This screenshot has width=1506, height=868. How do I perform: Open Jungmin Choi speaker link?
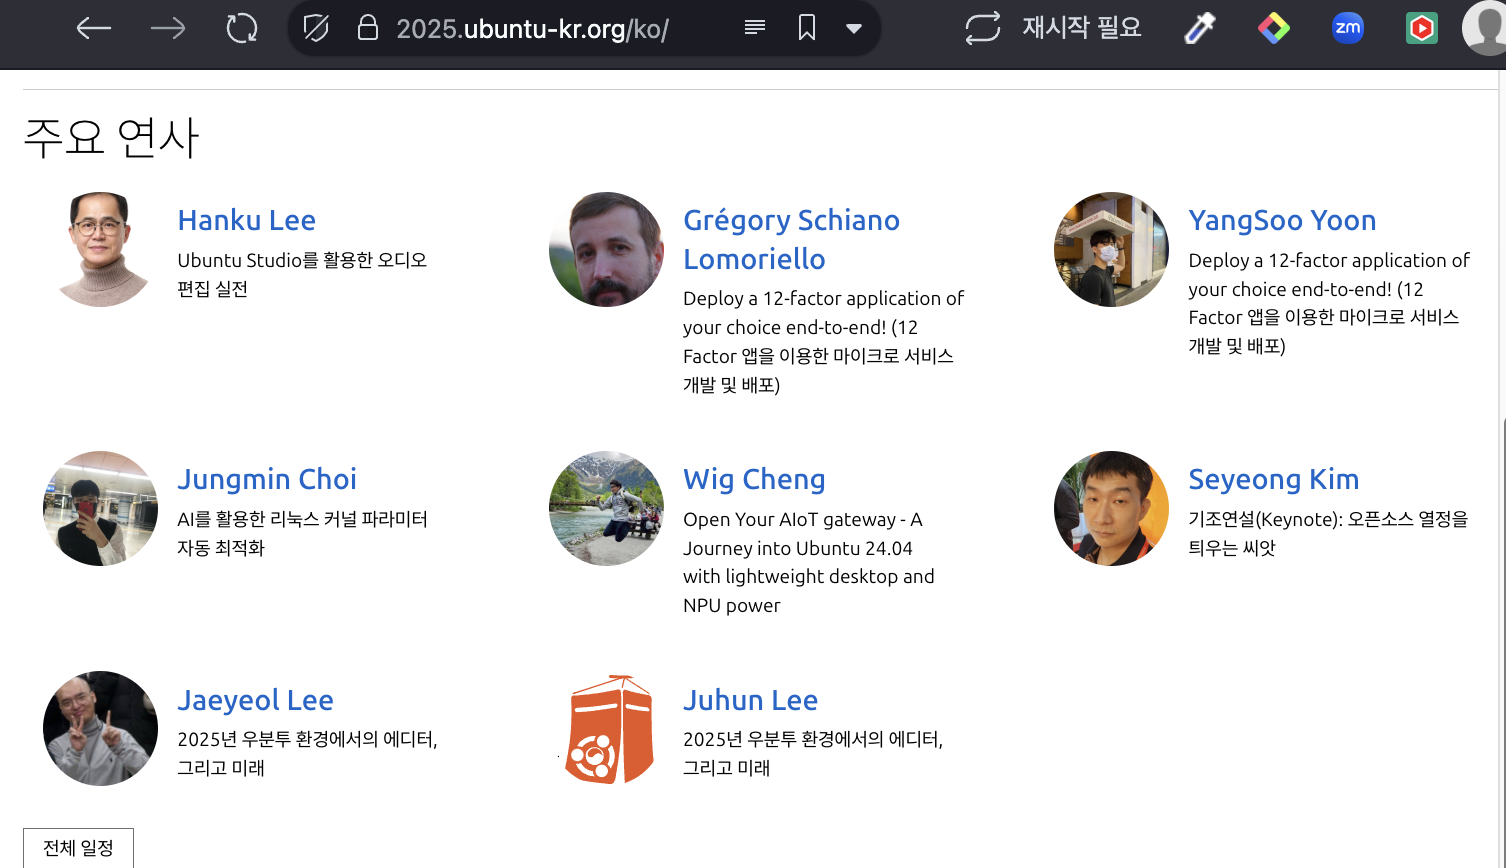pos(267,479)
